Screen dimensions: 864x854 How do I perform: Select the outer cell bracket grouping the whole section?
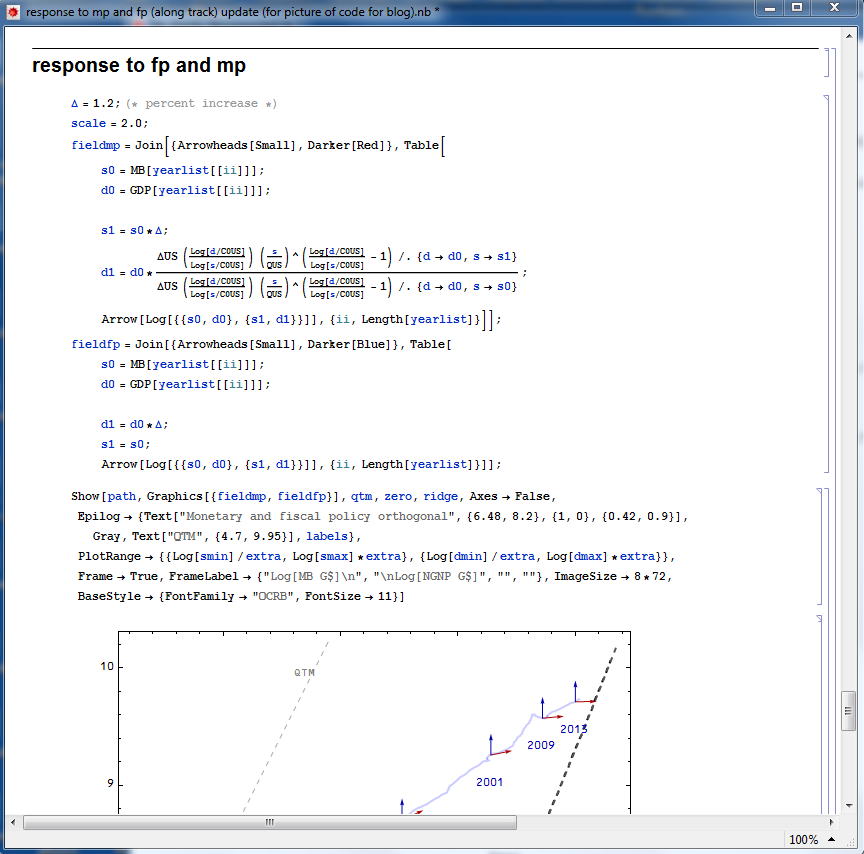(837, 400)
